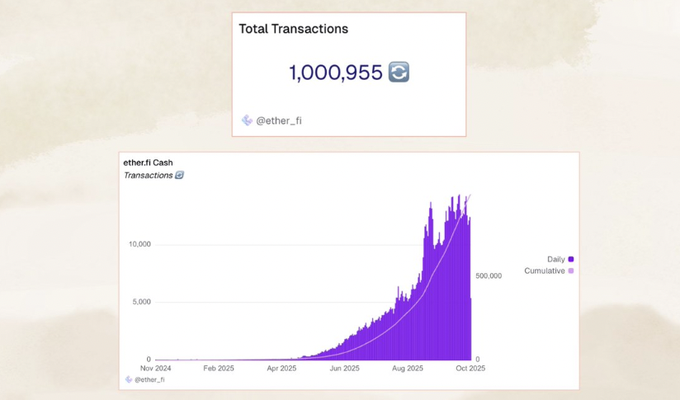Click the Nov 2024 x-axis label
Viewport: 680px width, 400px height.
154,367
